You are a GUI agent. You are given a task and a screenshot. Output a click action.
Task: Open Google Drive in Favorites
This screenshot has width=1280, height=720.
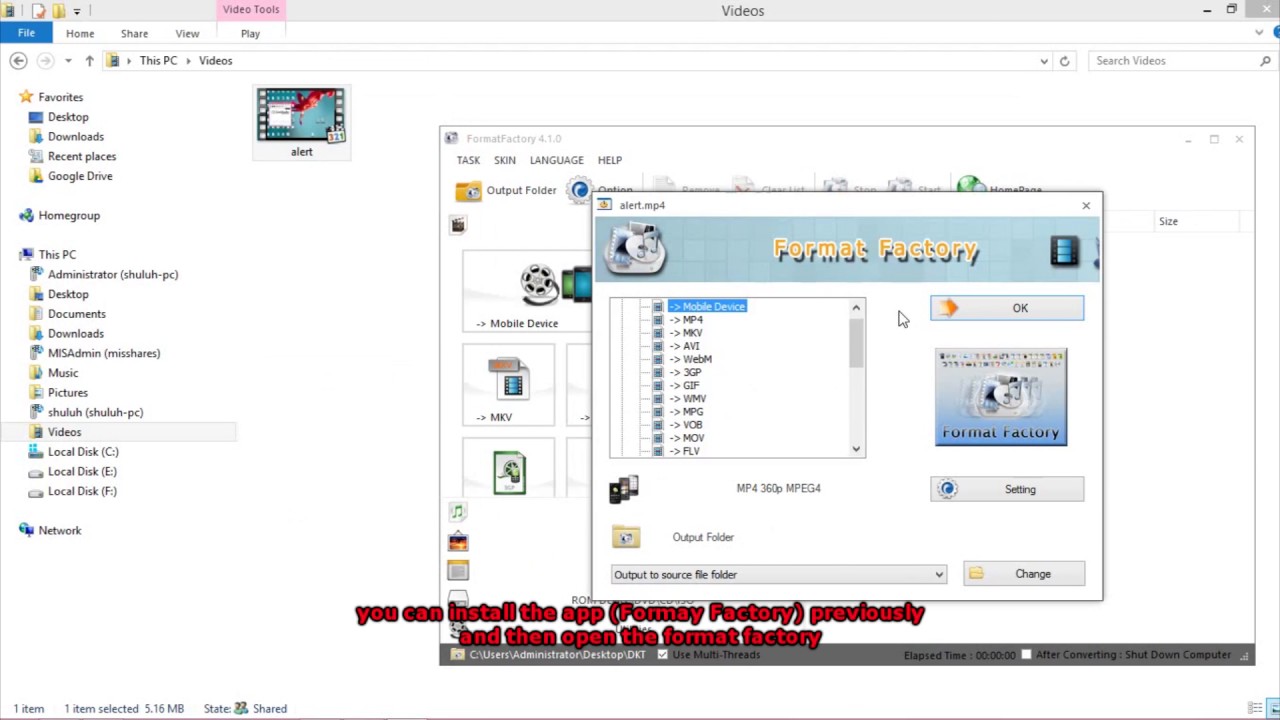(80, 176)
